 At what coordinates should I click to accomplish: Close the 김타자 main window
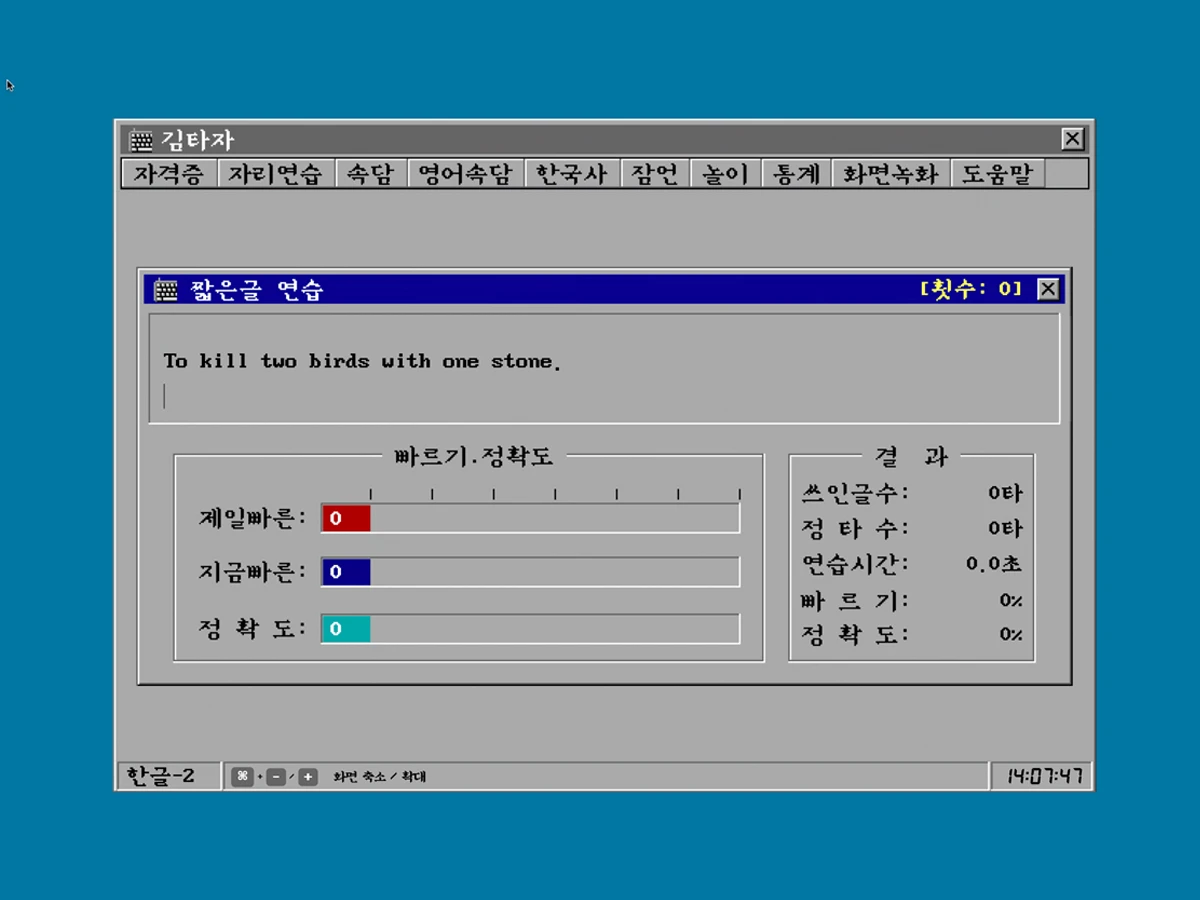click(1072, 139)
